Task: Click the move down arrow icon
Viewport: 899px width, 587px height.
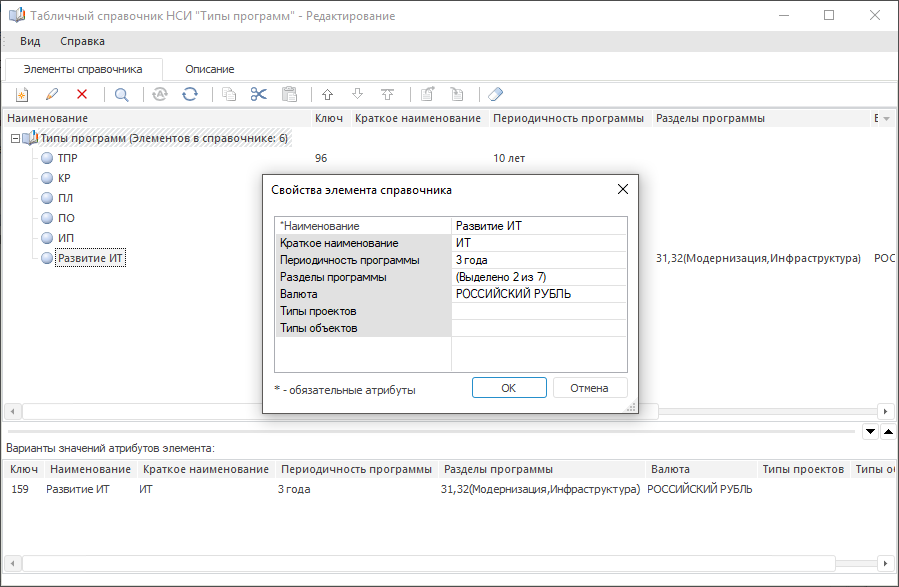Action: [x=358, y=94]
